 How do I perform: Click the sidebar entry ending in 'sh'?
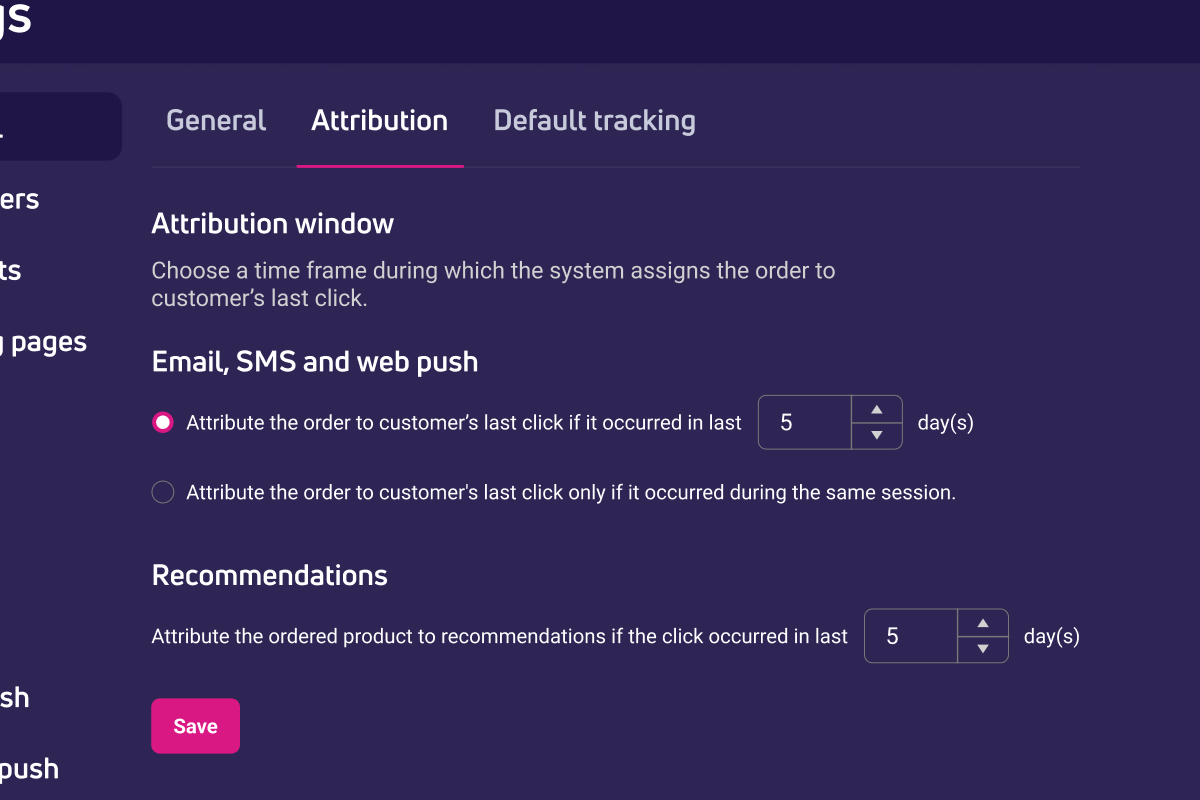pos(14,697)
